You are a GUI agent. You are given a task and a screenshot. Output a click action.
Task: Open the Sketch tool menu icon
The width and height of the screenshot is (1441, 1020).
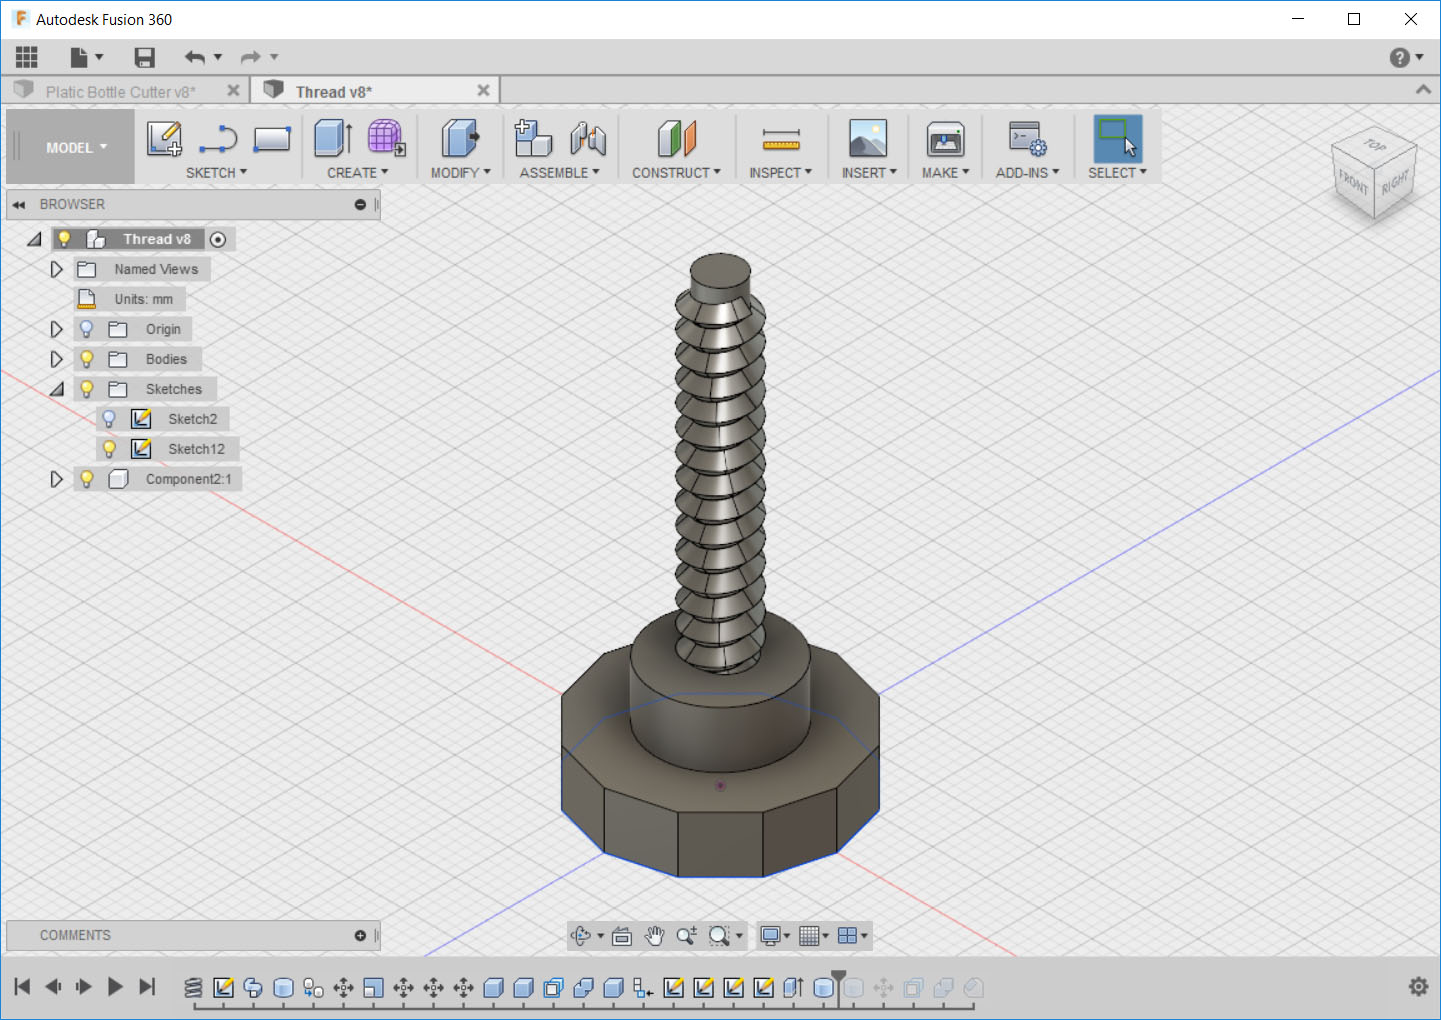164,138
